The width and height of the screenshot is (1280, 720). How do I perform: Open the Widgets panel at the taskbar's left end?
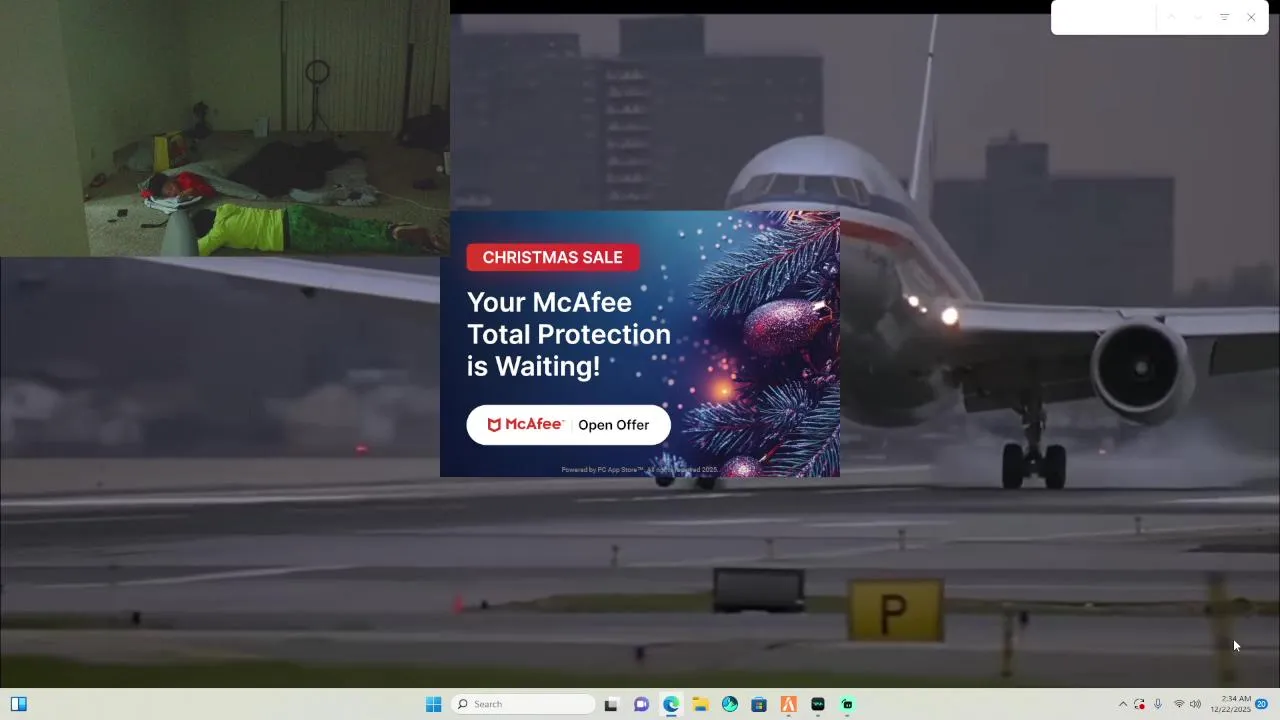18,704
